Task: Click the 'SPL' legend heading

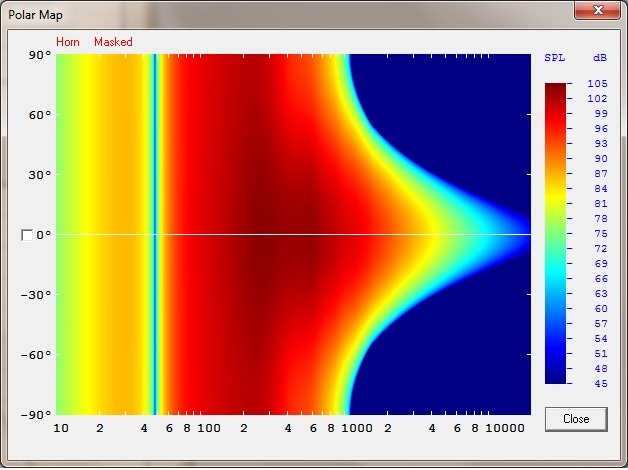Action: pos(555,58)
